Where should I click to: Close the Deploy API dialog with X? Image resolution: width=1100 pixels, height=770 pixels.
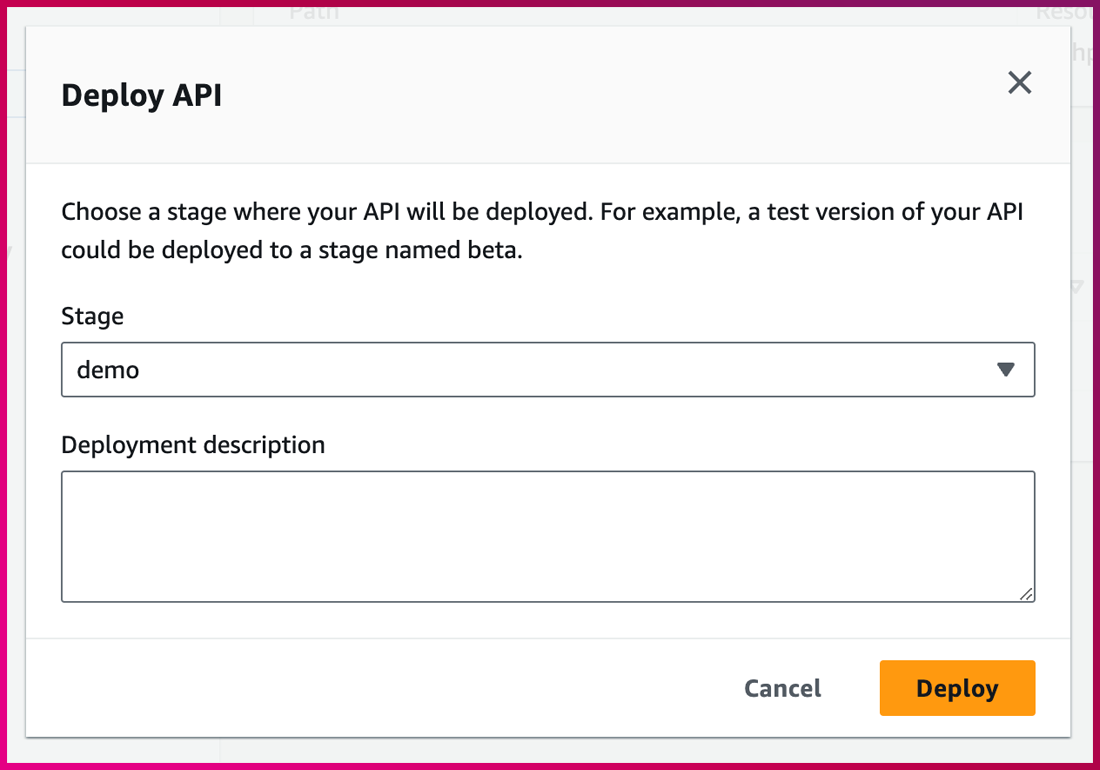(x=1019, y=82)
